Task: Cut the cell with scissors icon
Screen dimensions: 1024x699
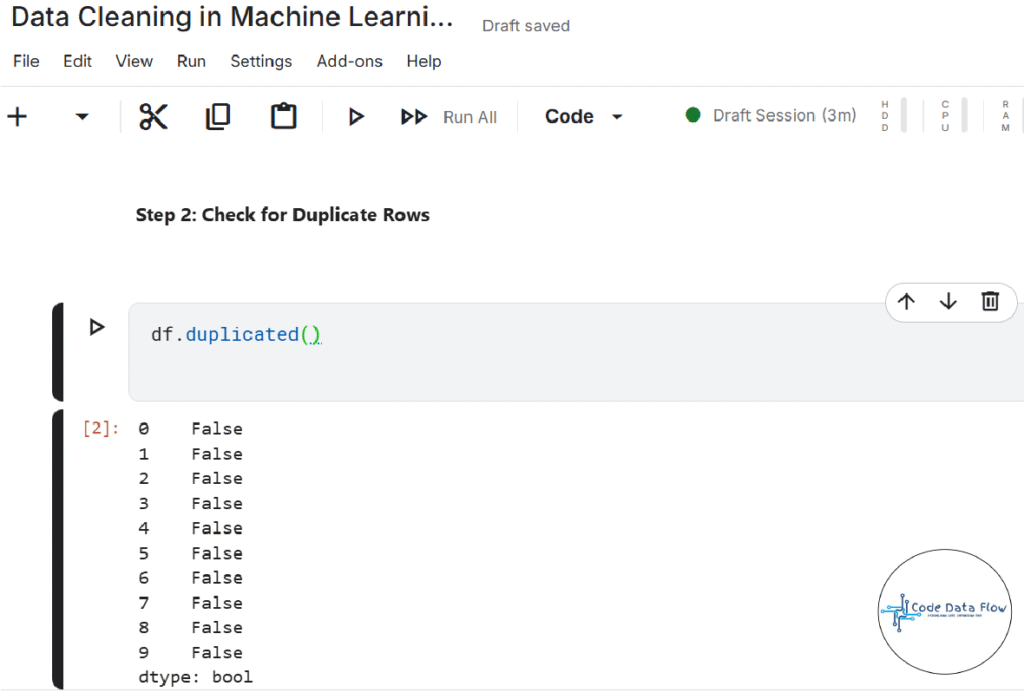Action: [153, 117]
